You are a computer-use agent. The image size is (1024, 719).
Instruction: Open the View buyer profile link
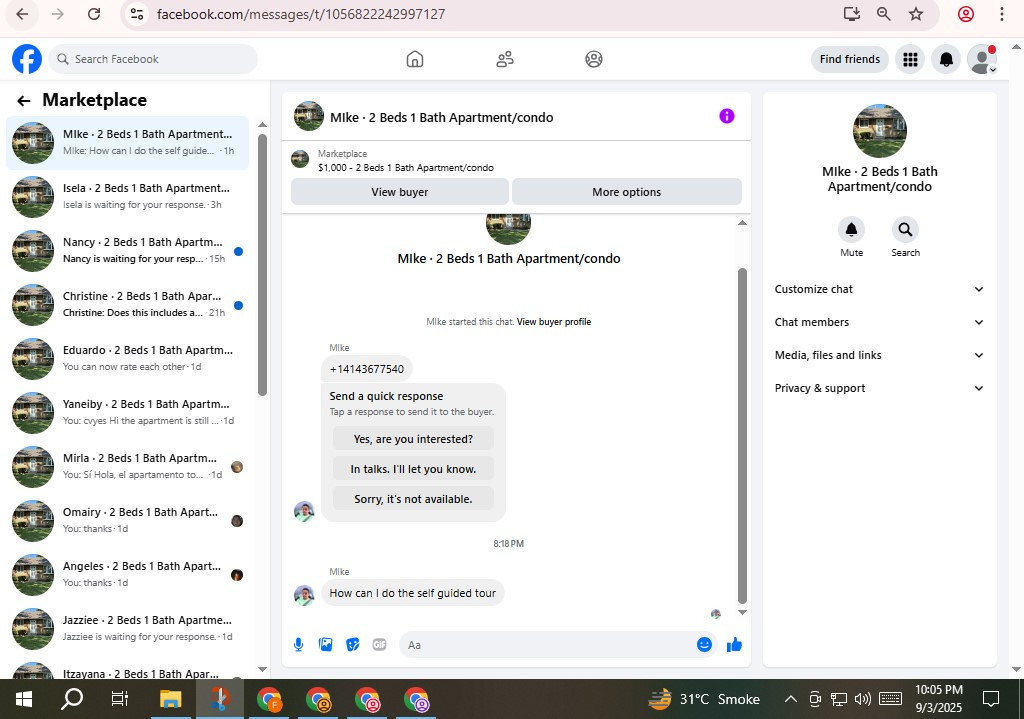pyautogui.click(x=554, y=322)
